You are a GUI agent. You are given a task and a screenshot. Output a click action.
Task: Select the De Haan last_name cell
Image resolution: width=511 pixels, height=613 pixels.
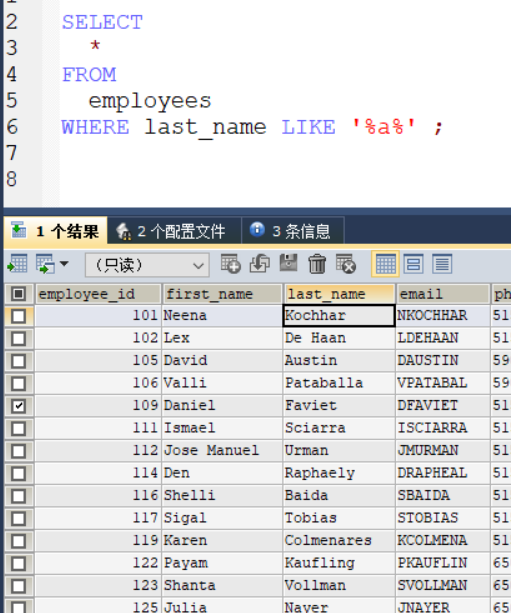[339, 338]
